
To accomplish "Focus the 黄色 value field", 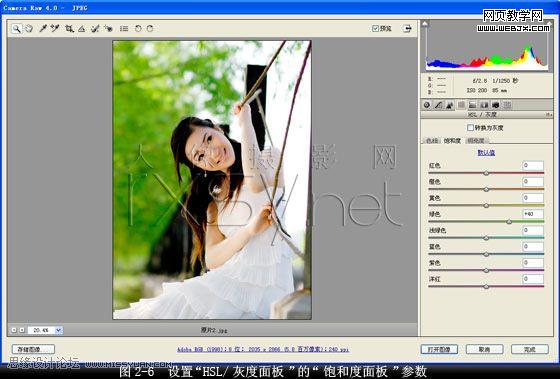I will pyautogui.click(x=533, y=198).
